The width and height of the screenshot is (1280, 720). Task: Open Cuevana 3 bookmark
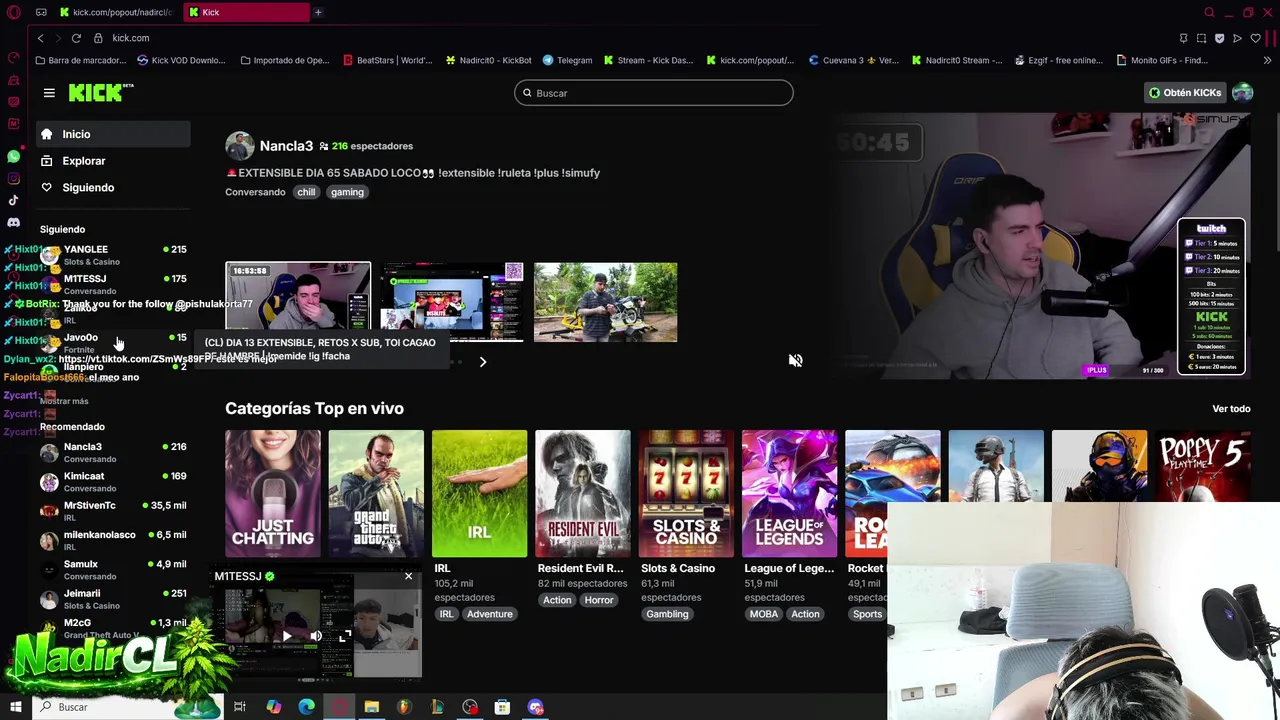(x=854, y=60)
